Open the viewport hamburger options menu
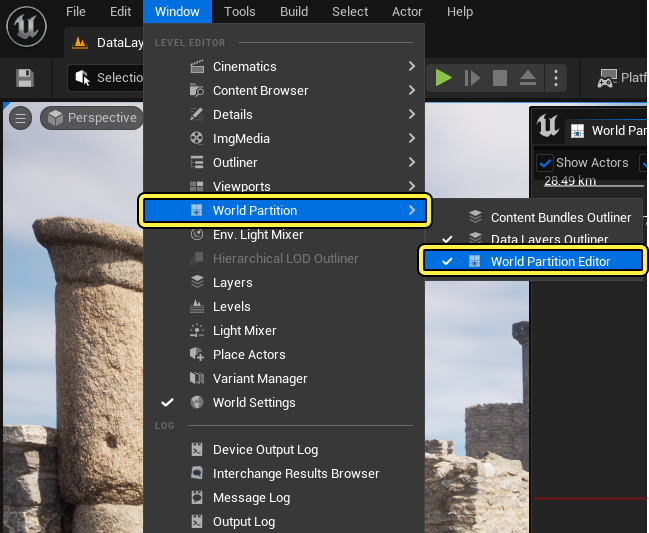This screenshot has height=533, width=649. tap(20, 118)
